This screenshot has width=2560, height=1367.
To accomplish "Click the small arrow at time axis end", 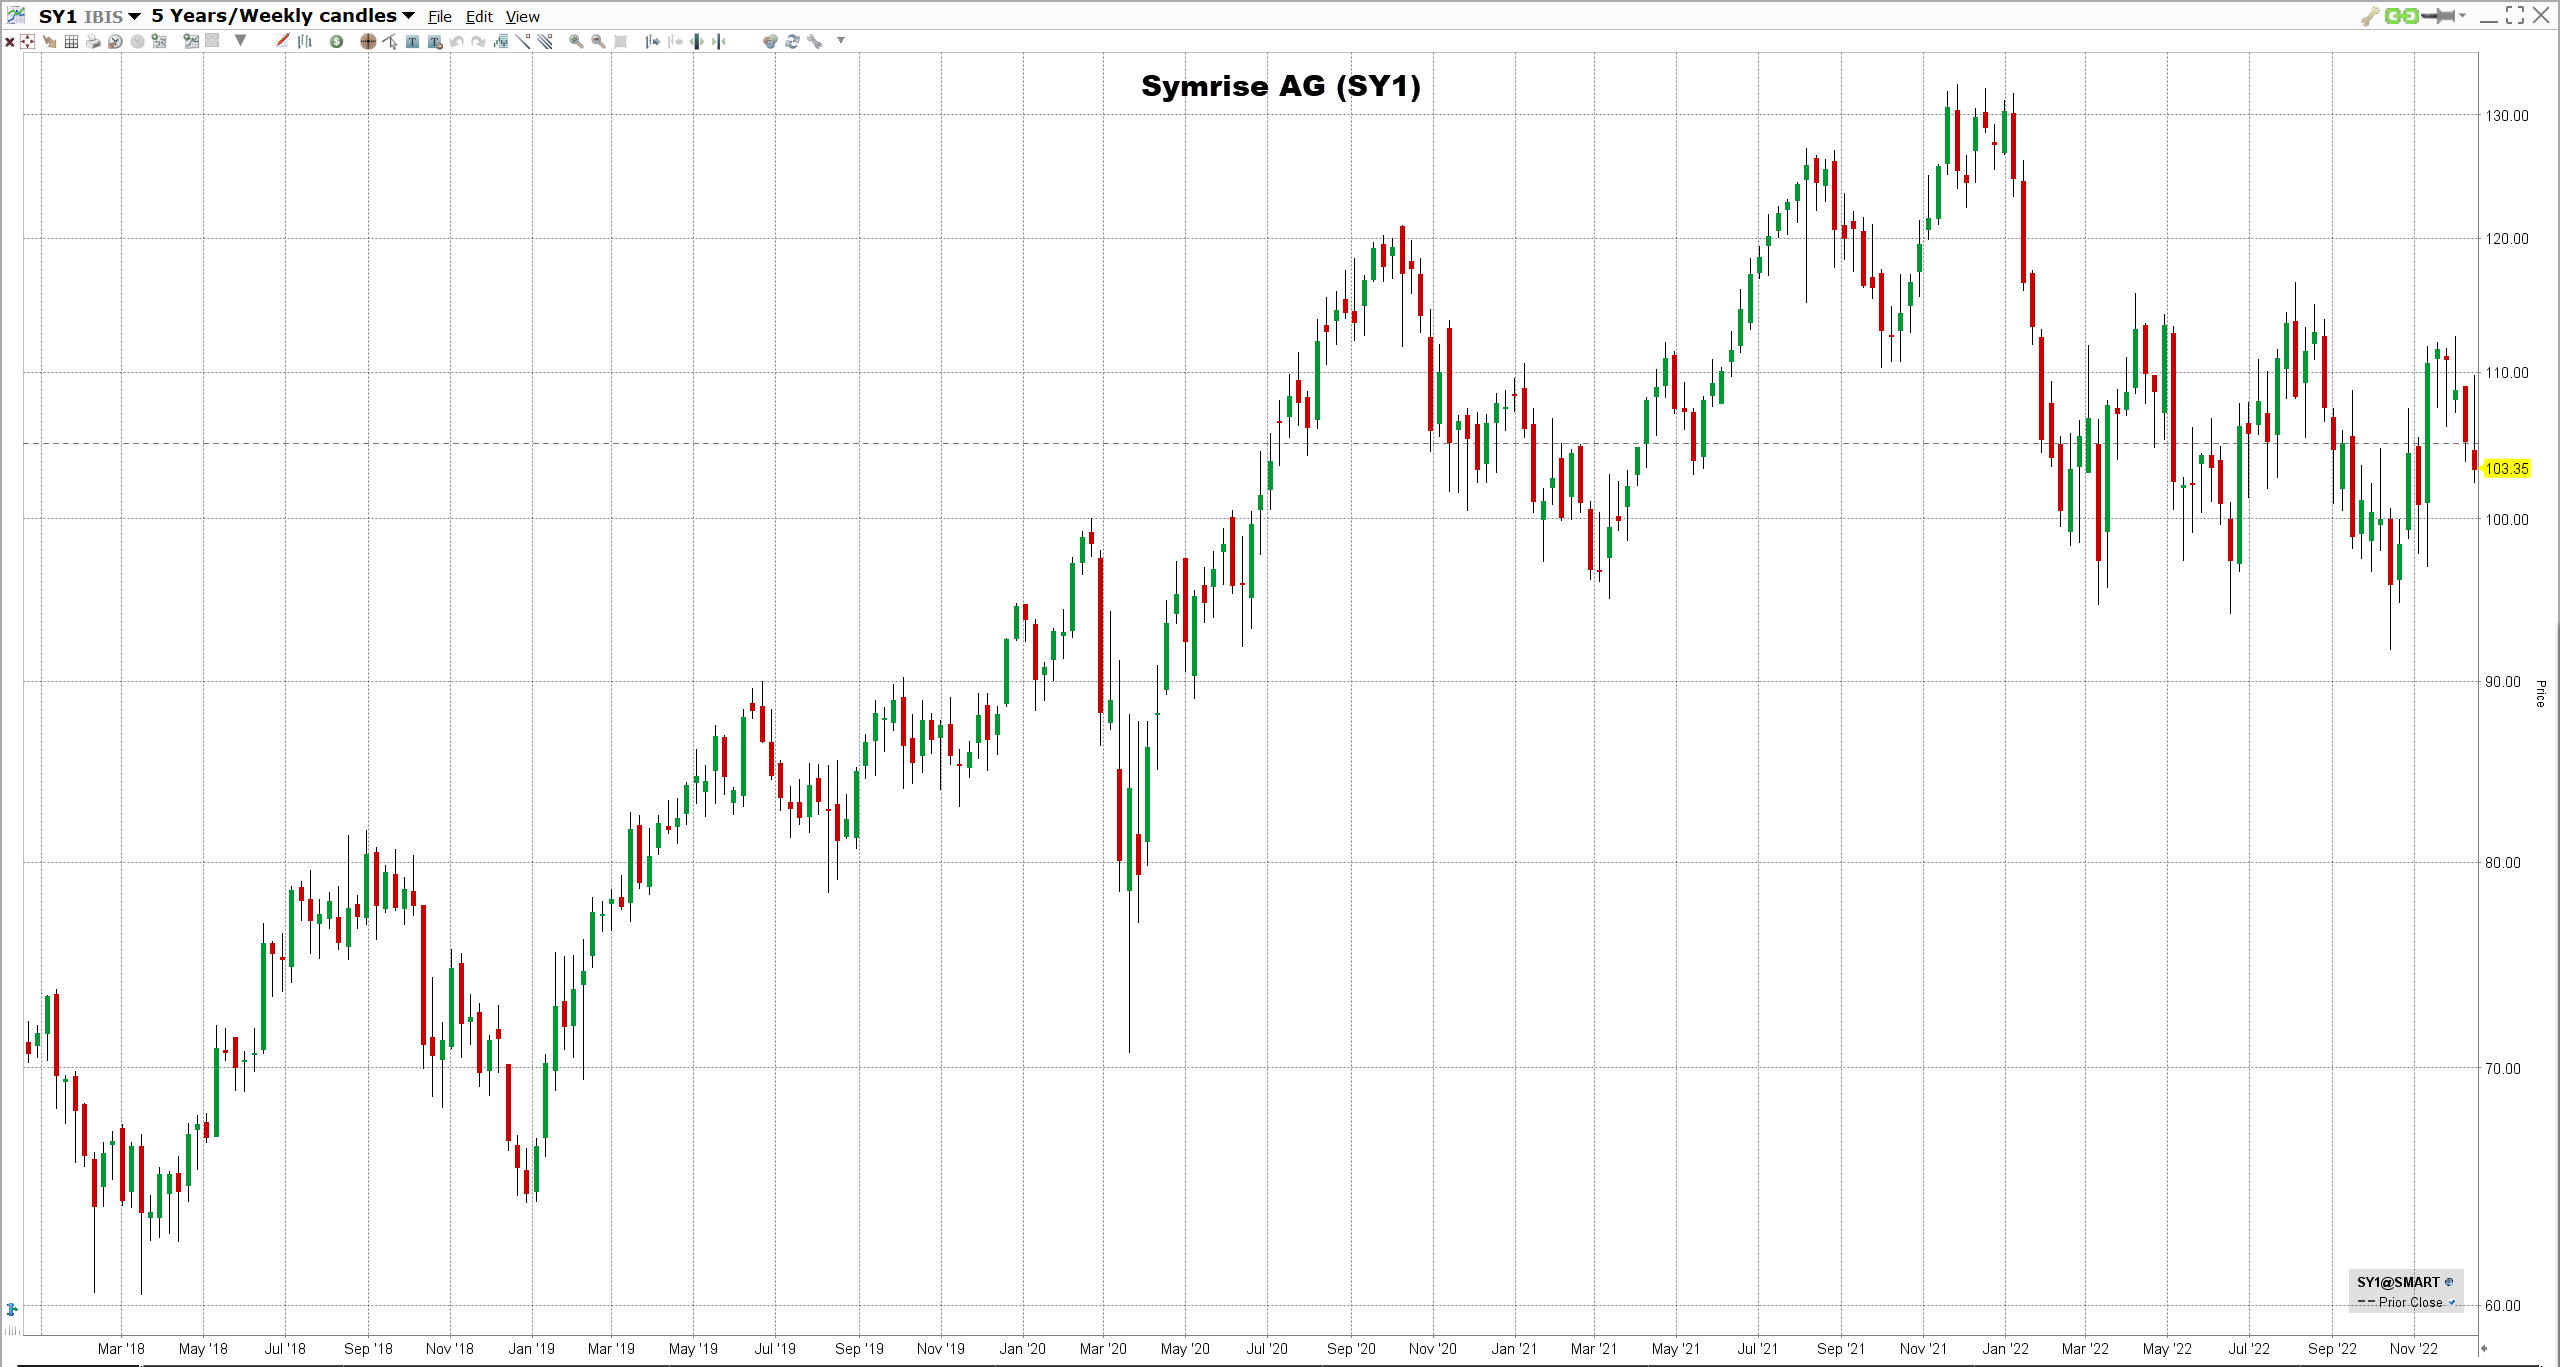I will coord(2483,1348).
